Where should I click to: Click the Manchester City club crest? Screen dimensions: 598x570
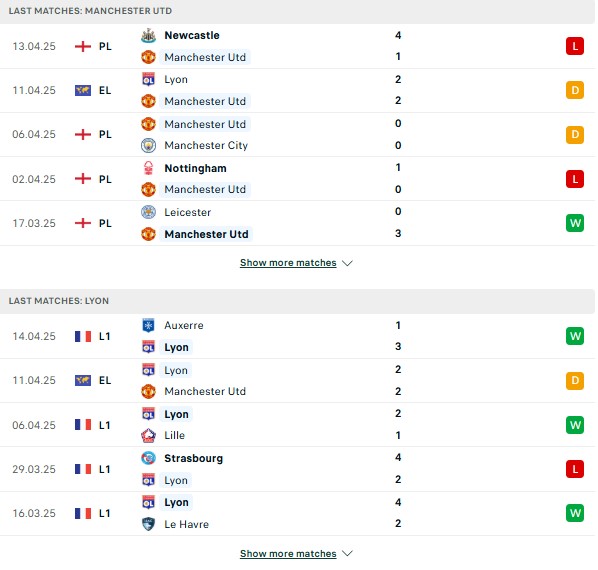[148, 145]
